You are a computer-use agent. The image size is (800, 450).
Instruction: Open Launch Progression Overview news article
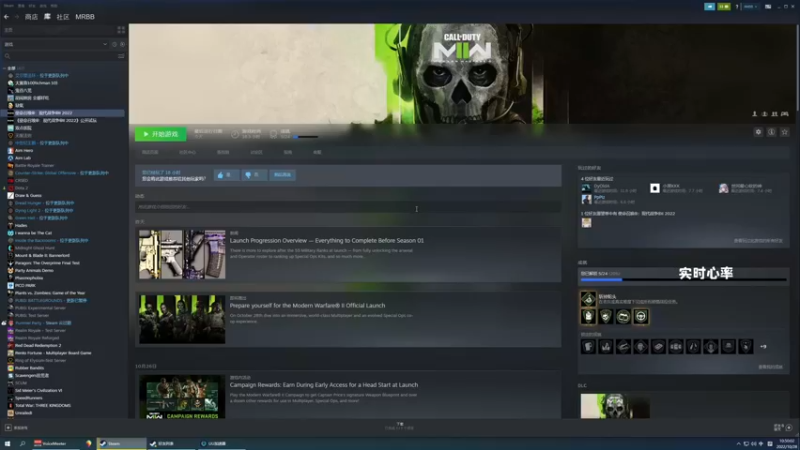(x=327, y=240)
